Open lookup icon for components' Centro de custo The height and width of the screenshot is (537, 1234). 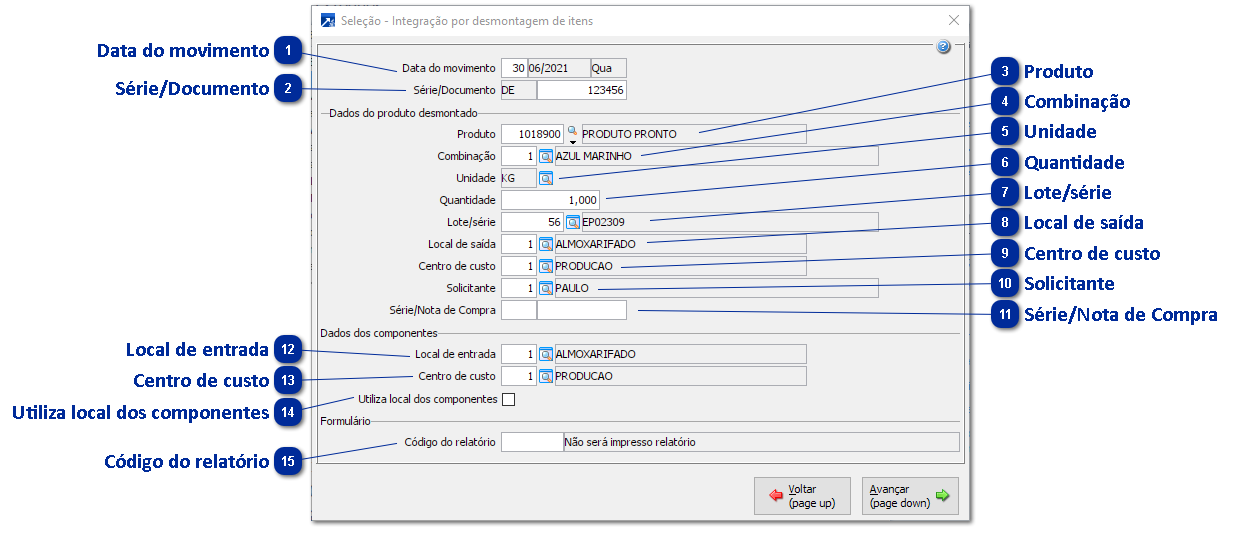[x=546, y=376]
